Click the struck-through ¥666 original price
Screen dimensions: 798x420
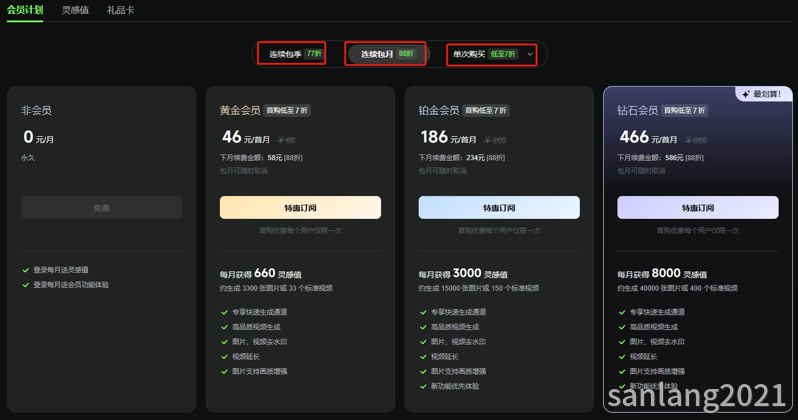click(696, 139)
